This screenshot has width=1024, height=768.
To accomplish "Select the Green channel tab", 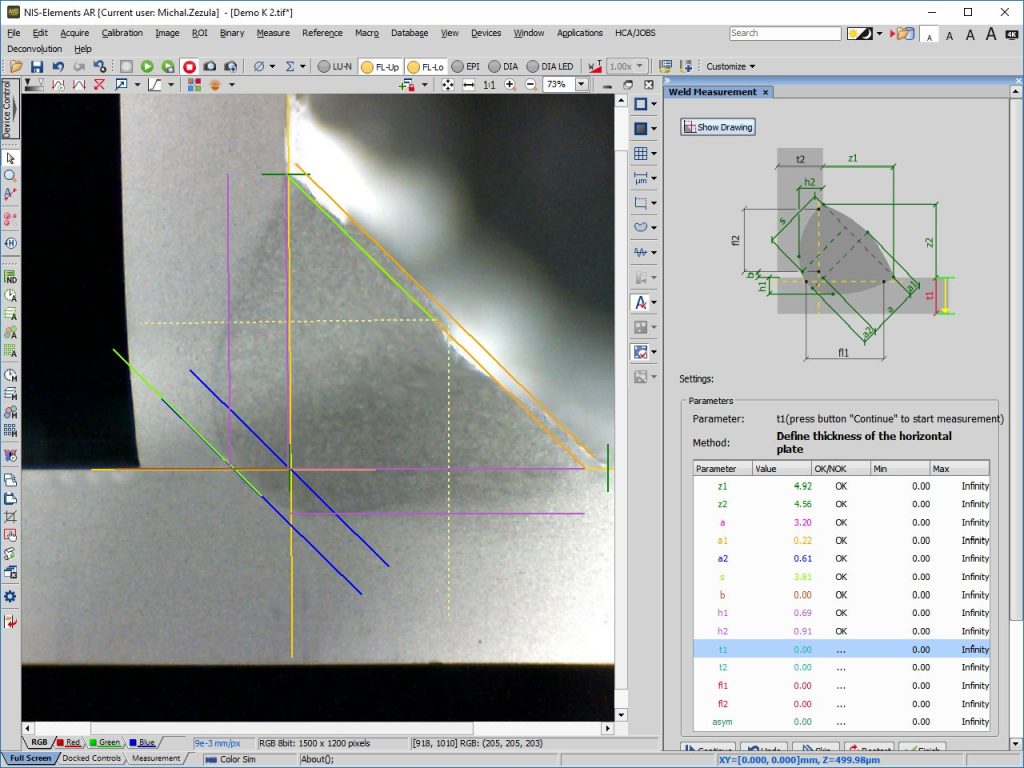I will pyautogui.click(x=105, y=743).
